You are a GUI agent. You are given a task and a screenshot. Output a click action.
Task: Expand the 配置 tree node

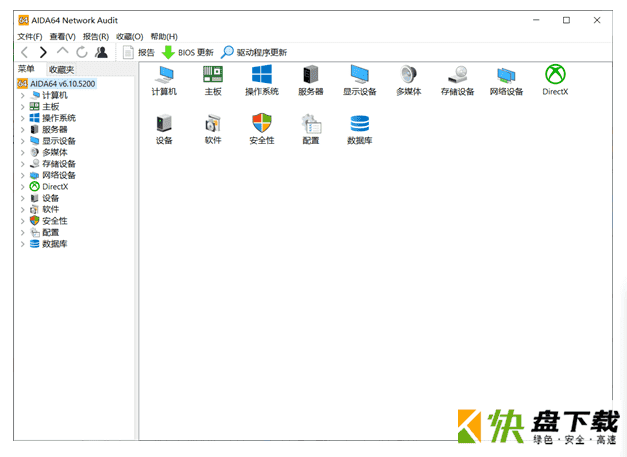(x=22, y=232)
